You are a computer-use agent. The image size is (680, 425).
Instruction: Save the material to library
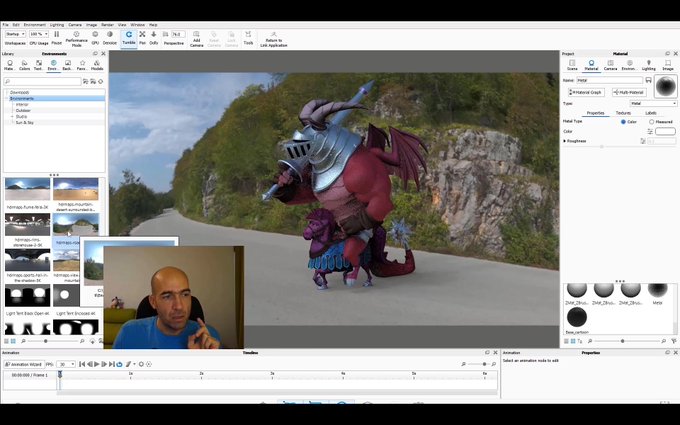pos(648,80)
